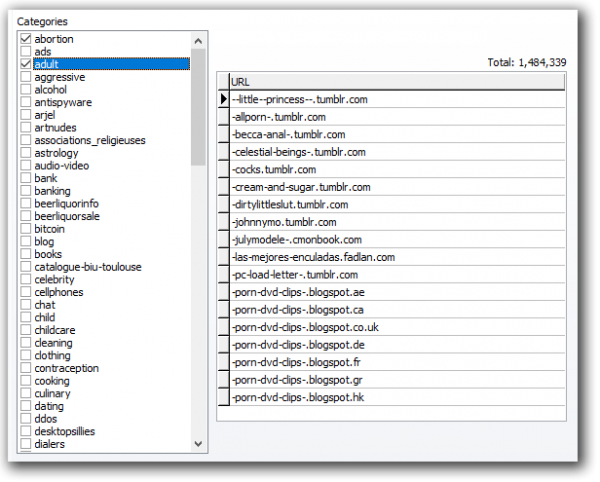The width and height of the screenshot is (600, 482).
Task: Enable the ddos category checkbox
Action: coord(26,418)
